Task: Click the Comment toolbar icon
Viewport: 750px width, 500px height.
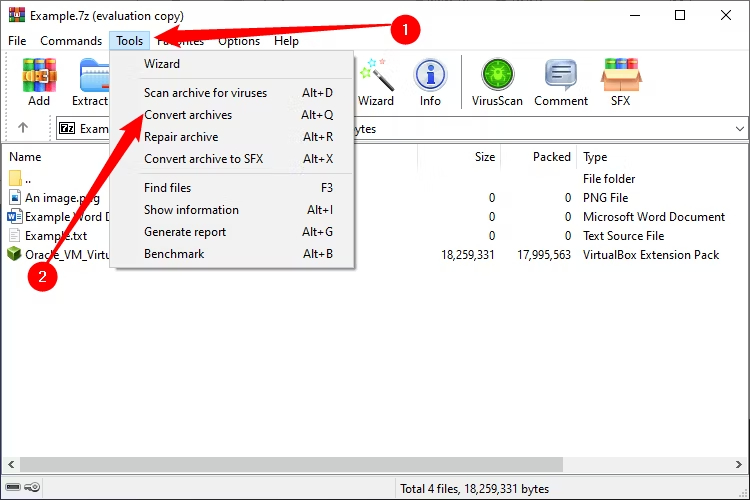Action: click(x=561, y=81)
